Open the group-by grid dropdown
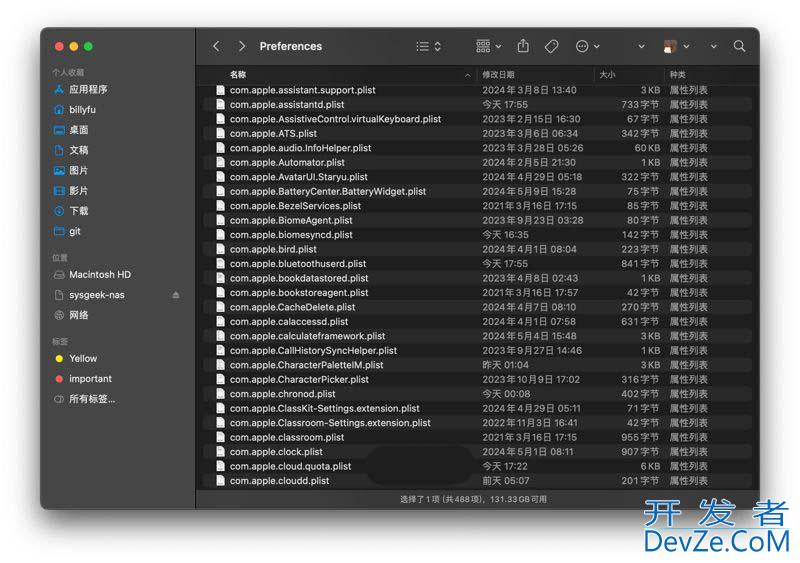Screen dimensions: 800x563 (x=488, y=46)
